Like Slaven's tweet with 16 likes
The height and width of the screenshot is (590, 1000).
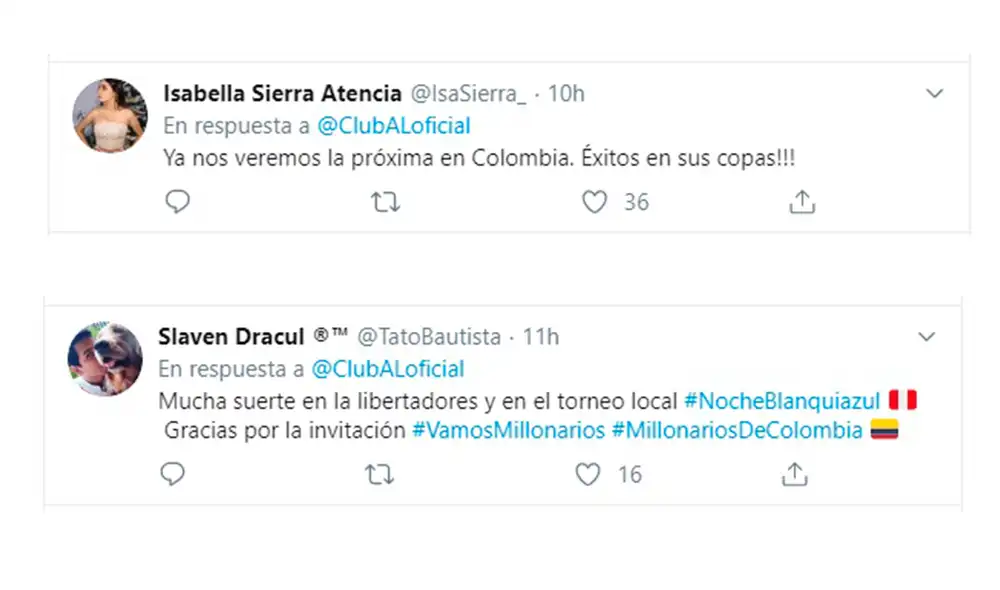[x=588, y=474]
